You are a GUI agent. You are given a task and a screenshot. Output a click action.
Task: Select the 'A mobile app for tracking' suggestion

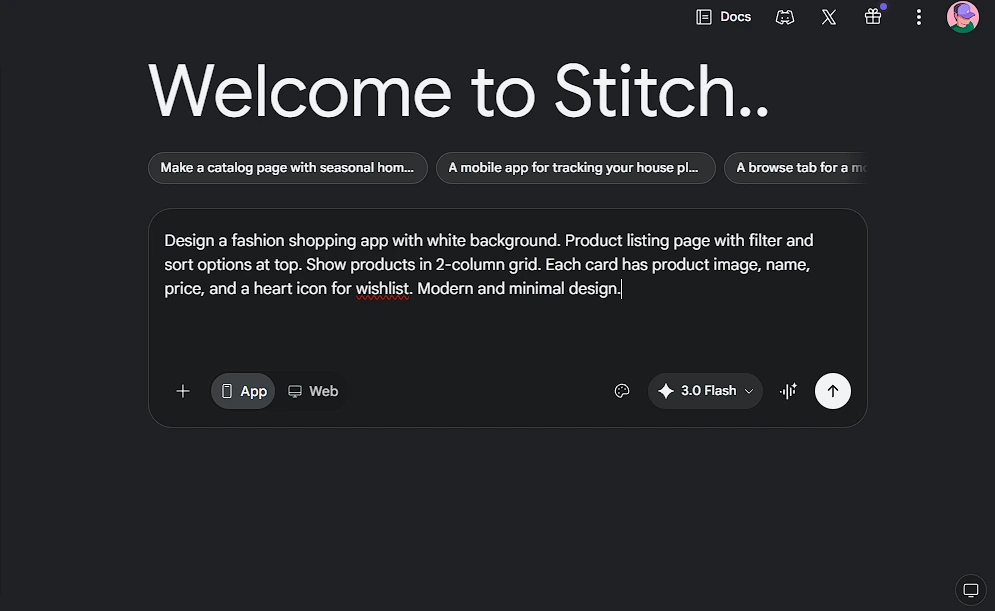(x=576, y=168)
